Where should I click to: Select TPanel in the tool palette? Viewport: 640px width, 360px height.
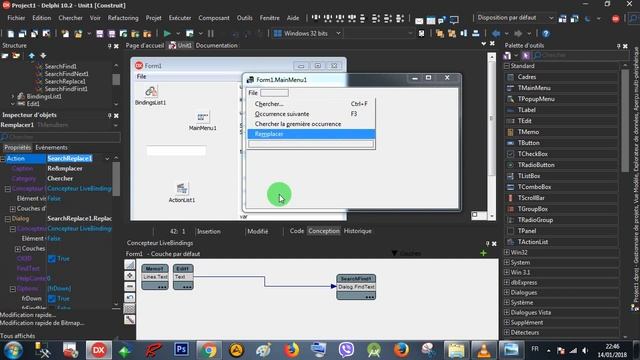click(527, 231)
